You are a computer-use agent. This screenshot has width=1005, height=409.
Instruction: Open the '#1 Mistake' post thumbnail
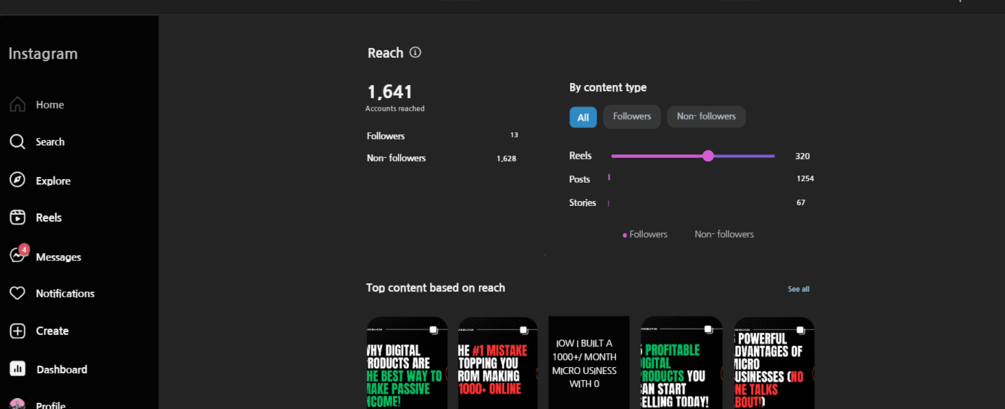click(x=498, y=362)
